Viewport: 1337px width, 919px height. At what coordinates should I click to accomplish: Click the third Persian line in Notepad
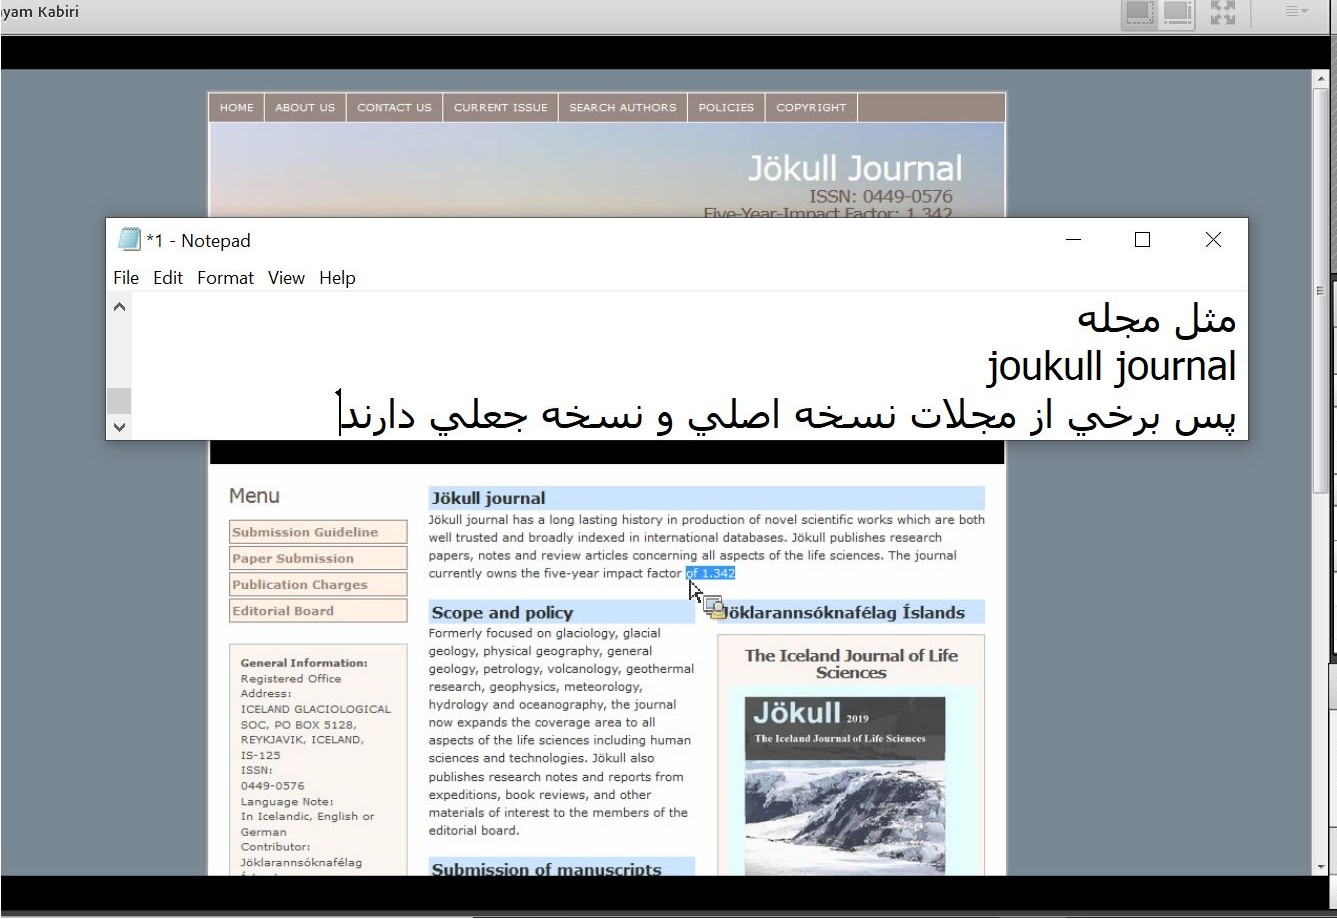point(789,415)
